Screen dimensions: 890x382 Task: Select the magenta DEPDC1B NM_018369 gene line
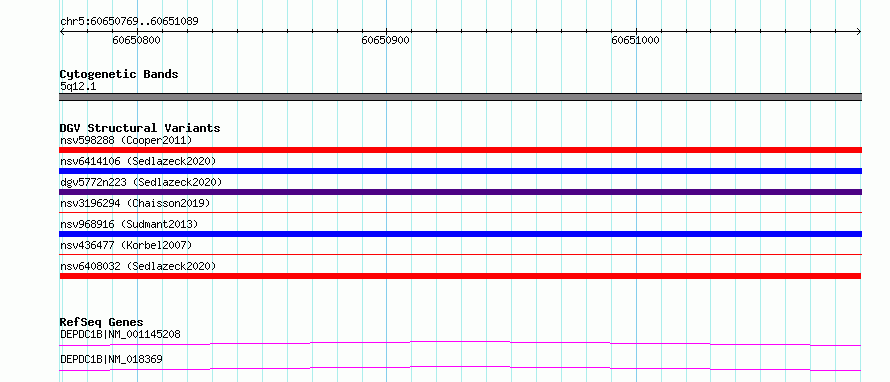pos(460,368)
